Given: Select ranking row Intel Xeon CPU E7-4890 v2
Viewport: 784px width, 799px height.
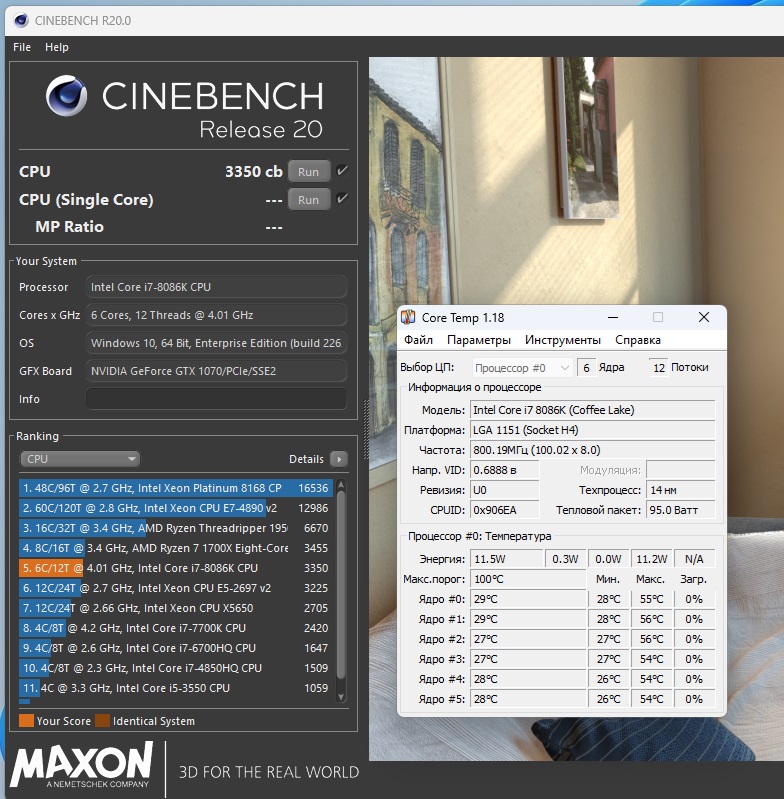Looking at the screenshot, I should 176,508.
